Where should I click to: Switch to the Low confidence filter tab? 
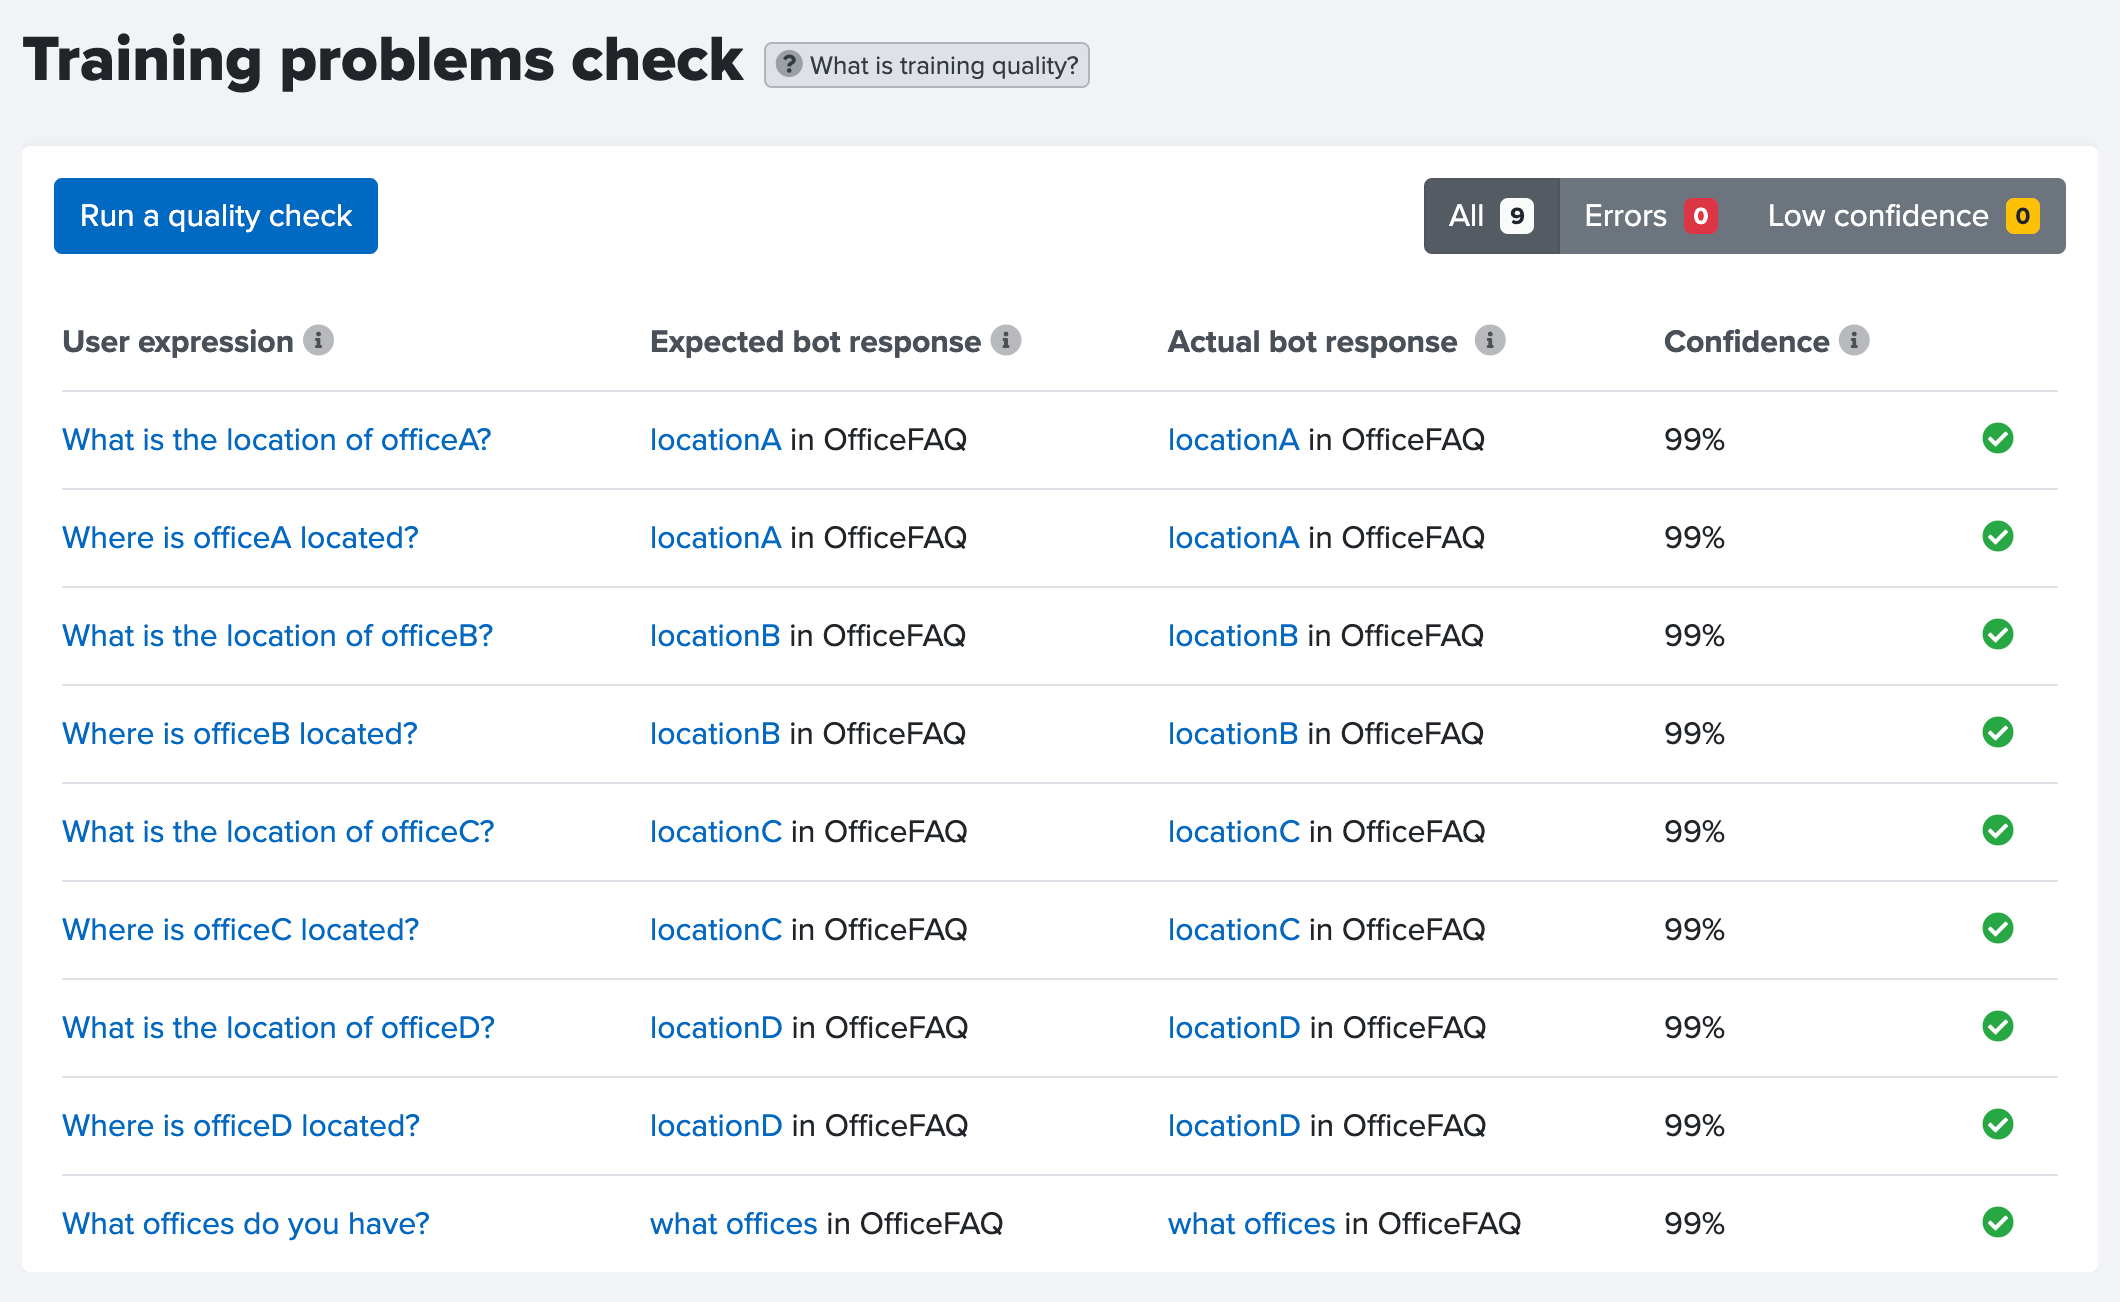point(1904,216)
